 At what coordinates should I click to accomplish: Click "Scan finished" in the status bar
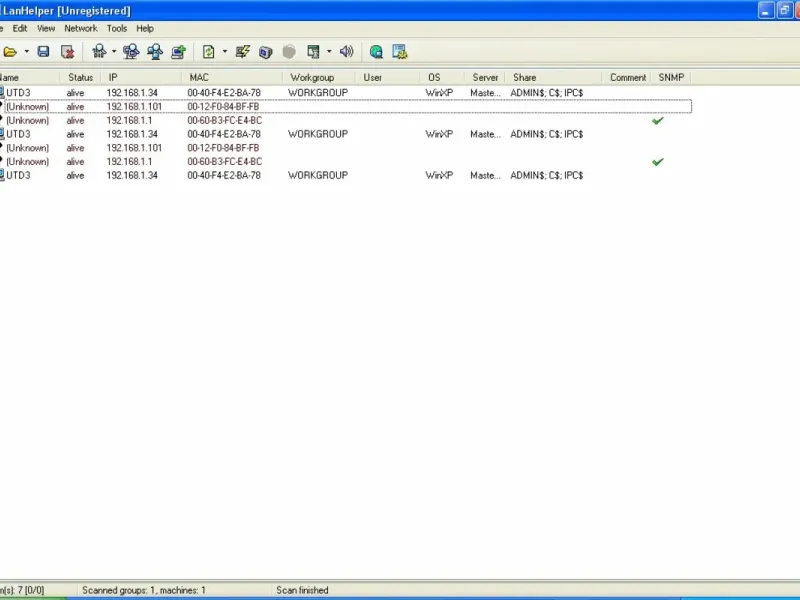pyautogui.click(x=302, y=590)
